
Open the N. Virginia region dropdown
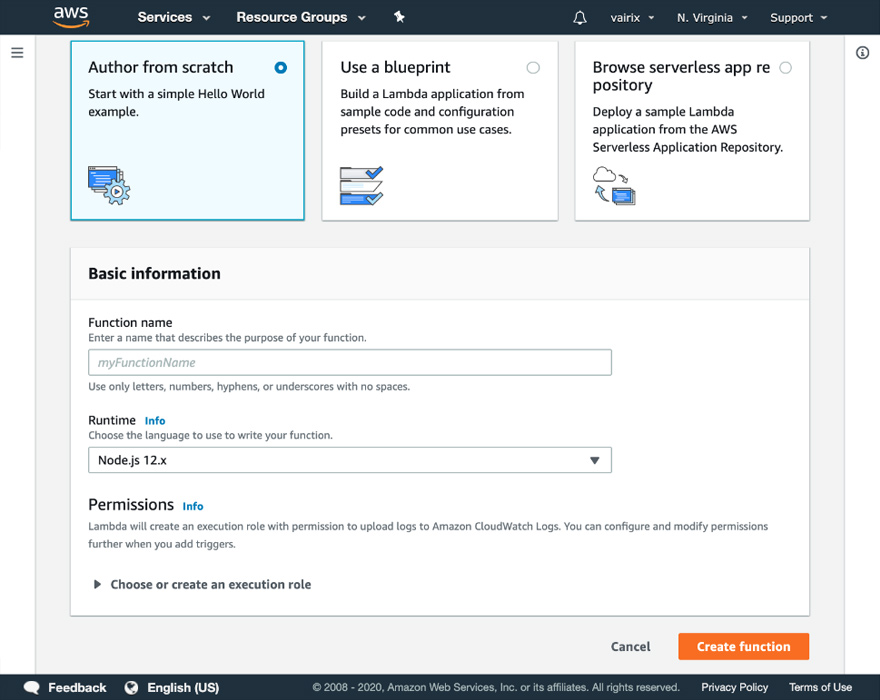tap(712, 18)
